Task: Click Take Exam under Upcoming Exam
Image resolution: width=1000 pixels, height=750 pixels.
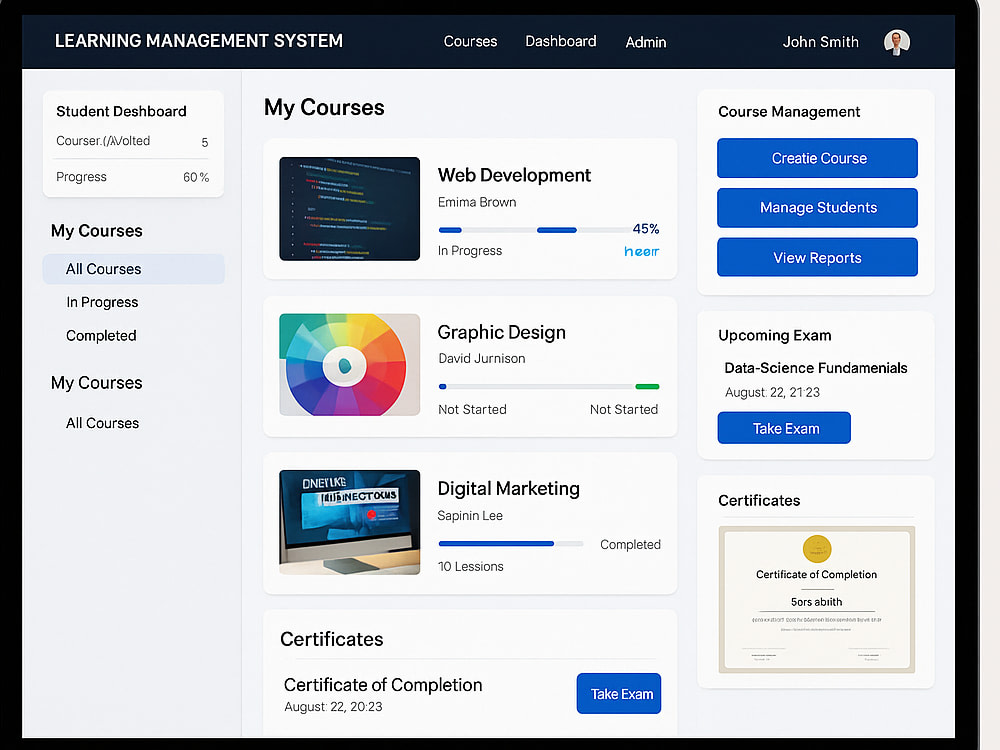Action: pyautogui.click(x=784, y=428)
